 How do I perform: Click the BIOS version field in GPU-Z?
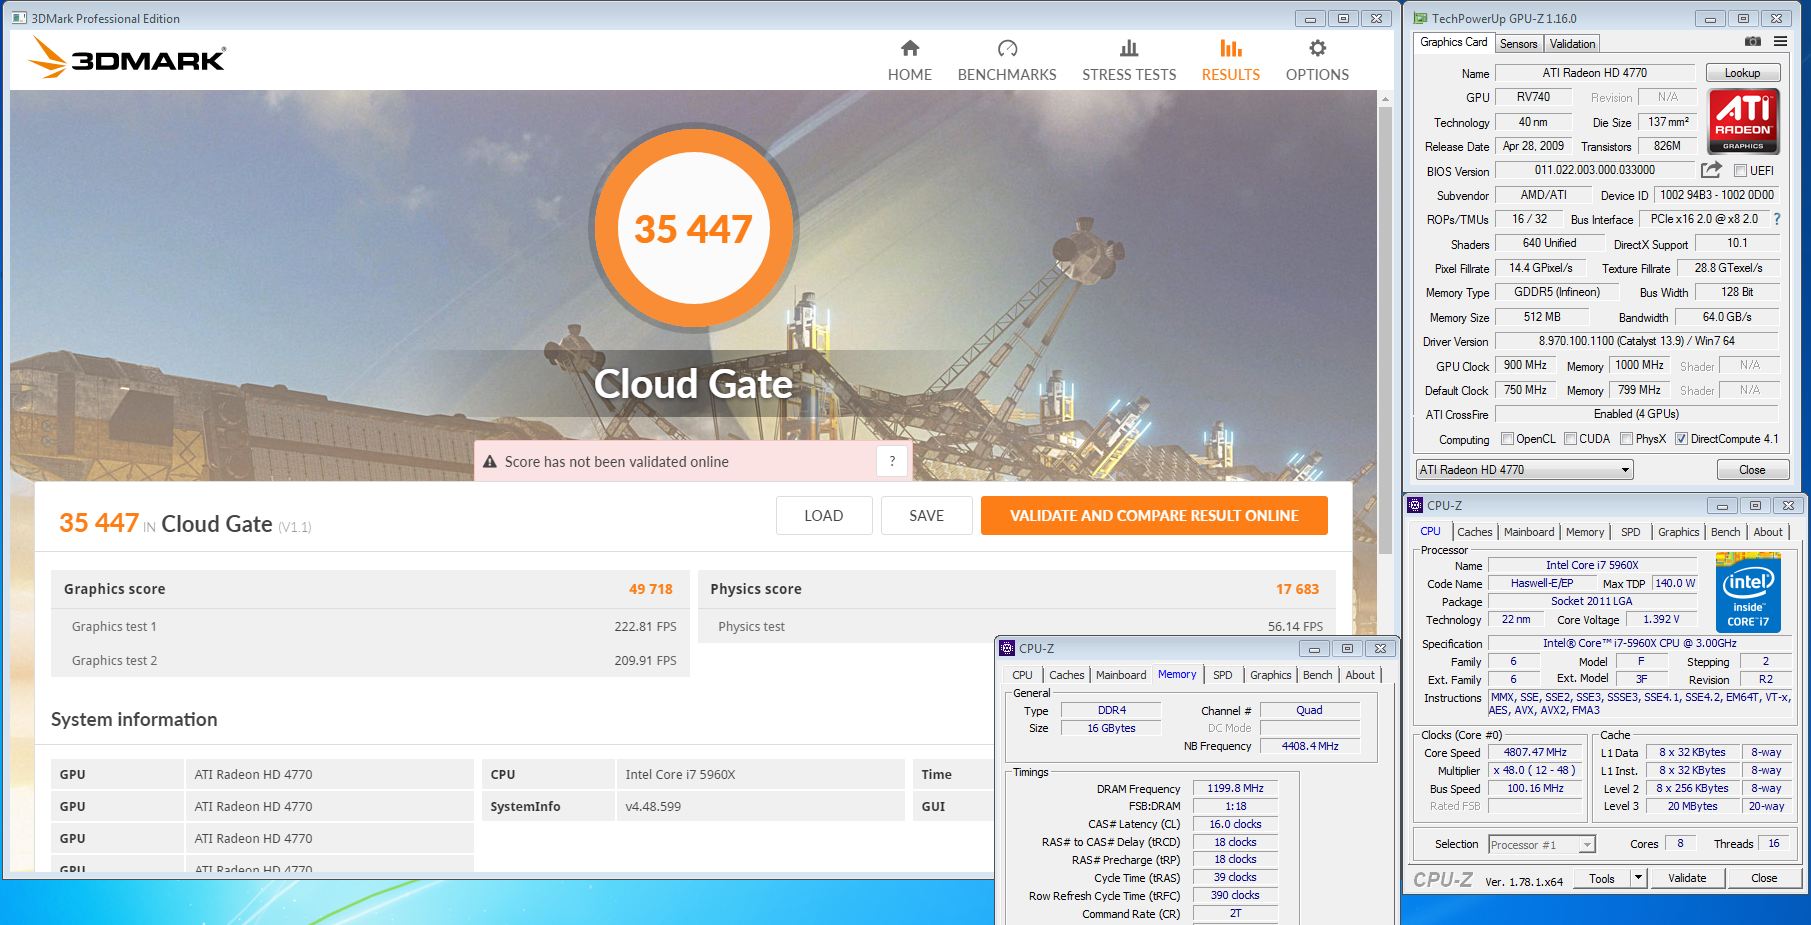click(1594, 170)
